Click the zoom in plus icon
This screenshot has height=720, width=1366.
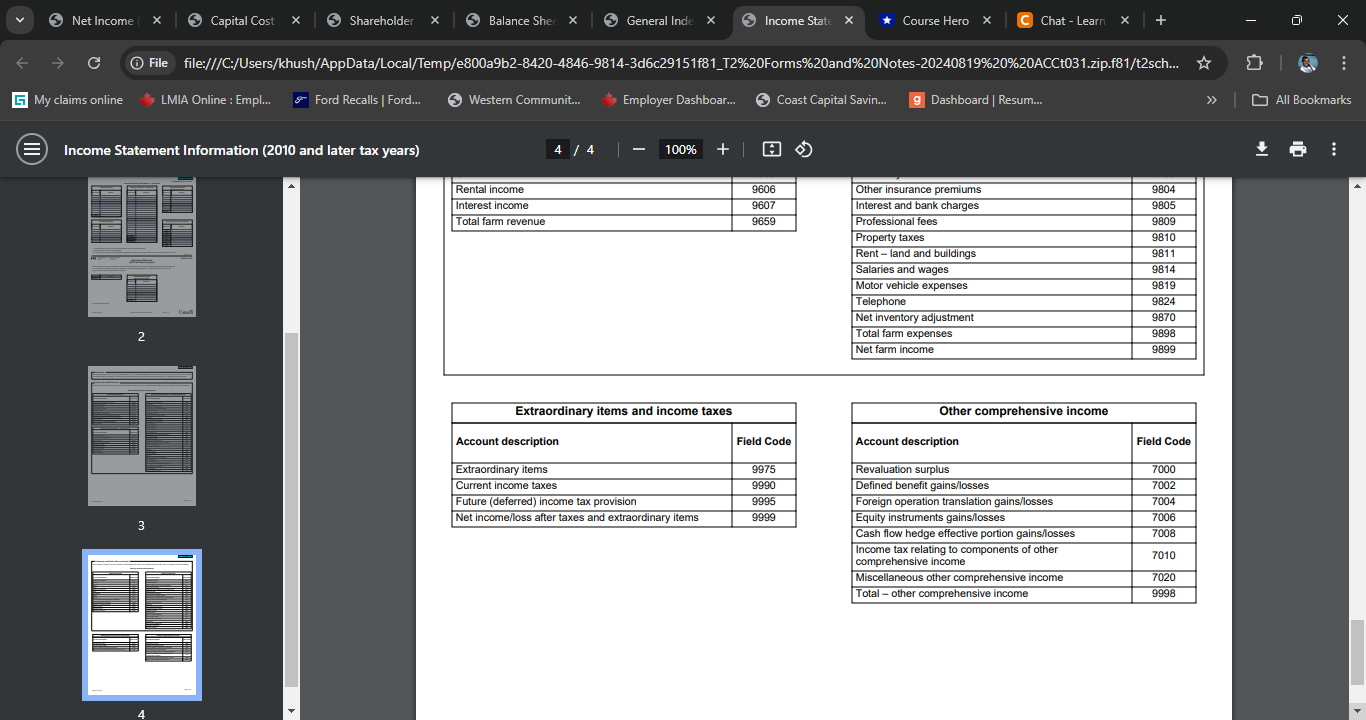tap(723, 149)
